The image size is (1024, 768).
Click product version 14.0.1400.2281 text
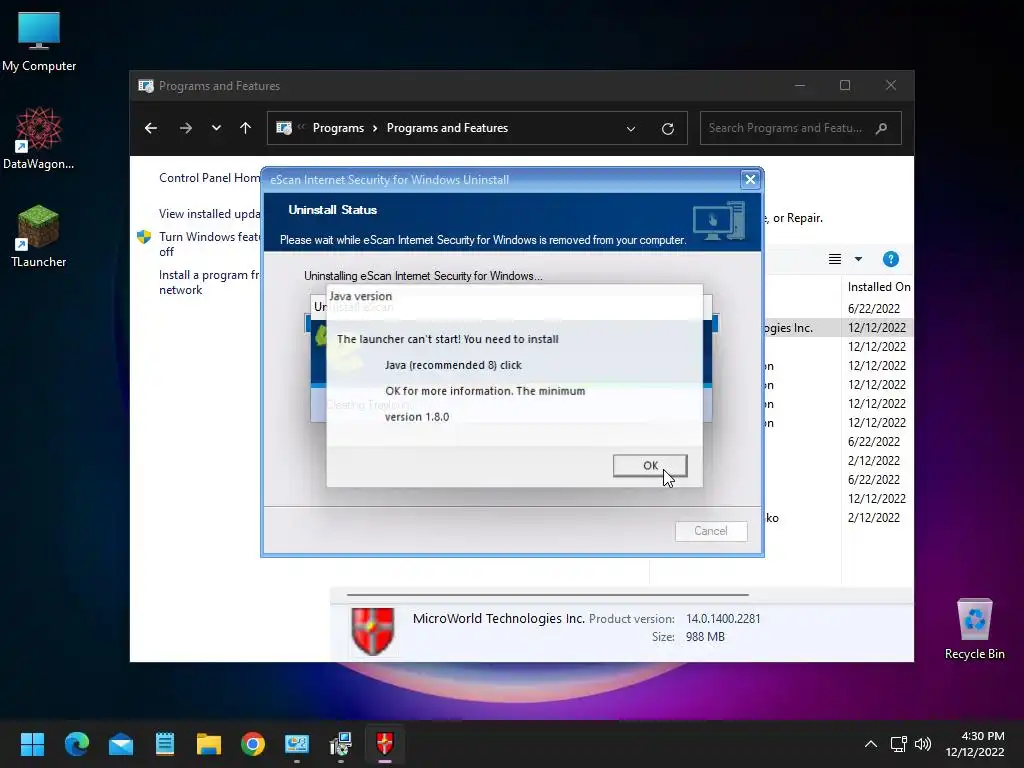[x=723, y=618]
